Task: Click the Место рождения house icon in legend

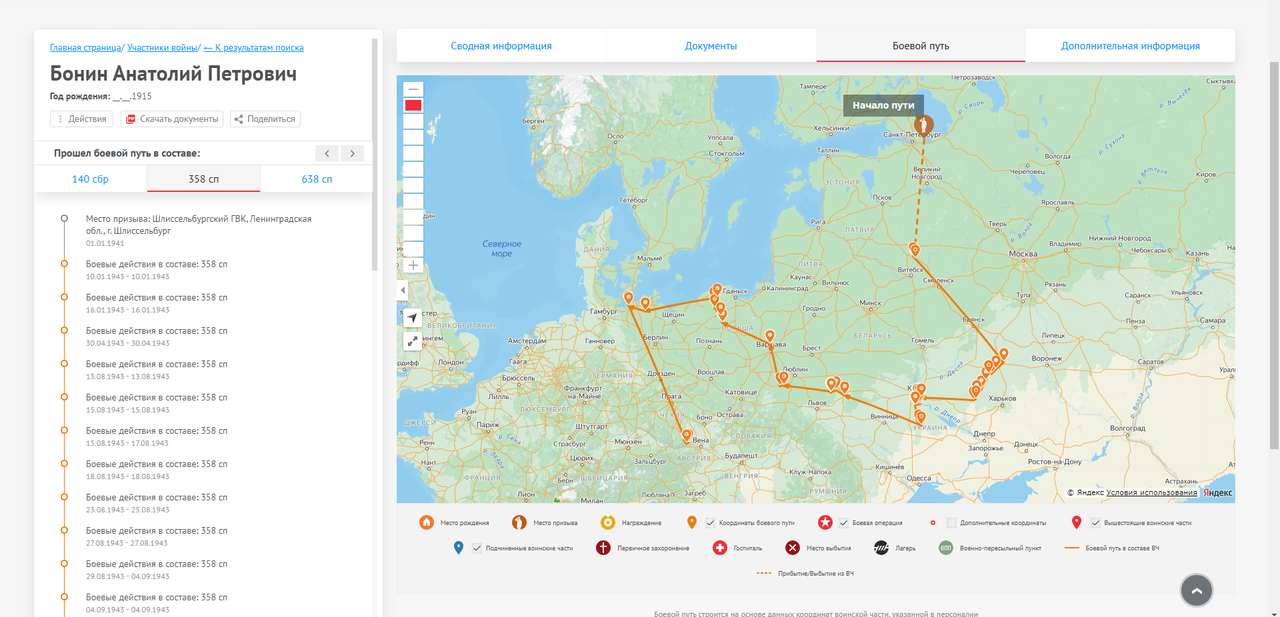Action: click(x=426, y=521)
